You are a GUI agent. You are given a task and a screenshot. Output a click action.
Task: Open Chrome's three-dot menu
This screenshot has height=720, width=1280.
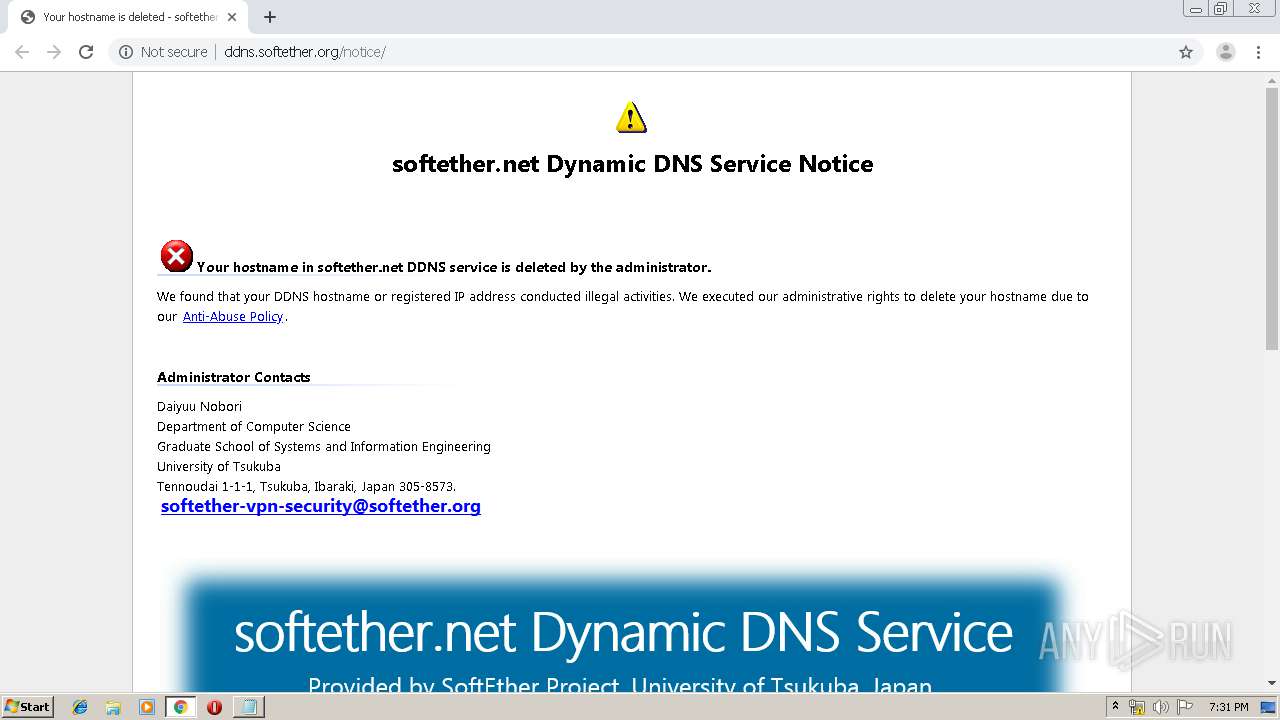click(1259, 52)
